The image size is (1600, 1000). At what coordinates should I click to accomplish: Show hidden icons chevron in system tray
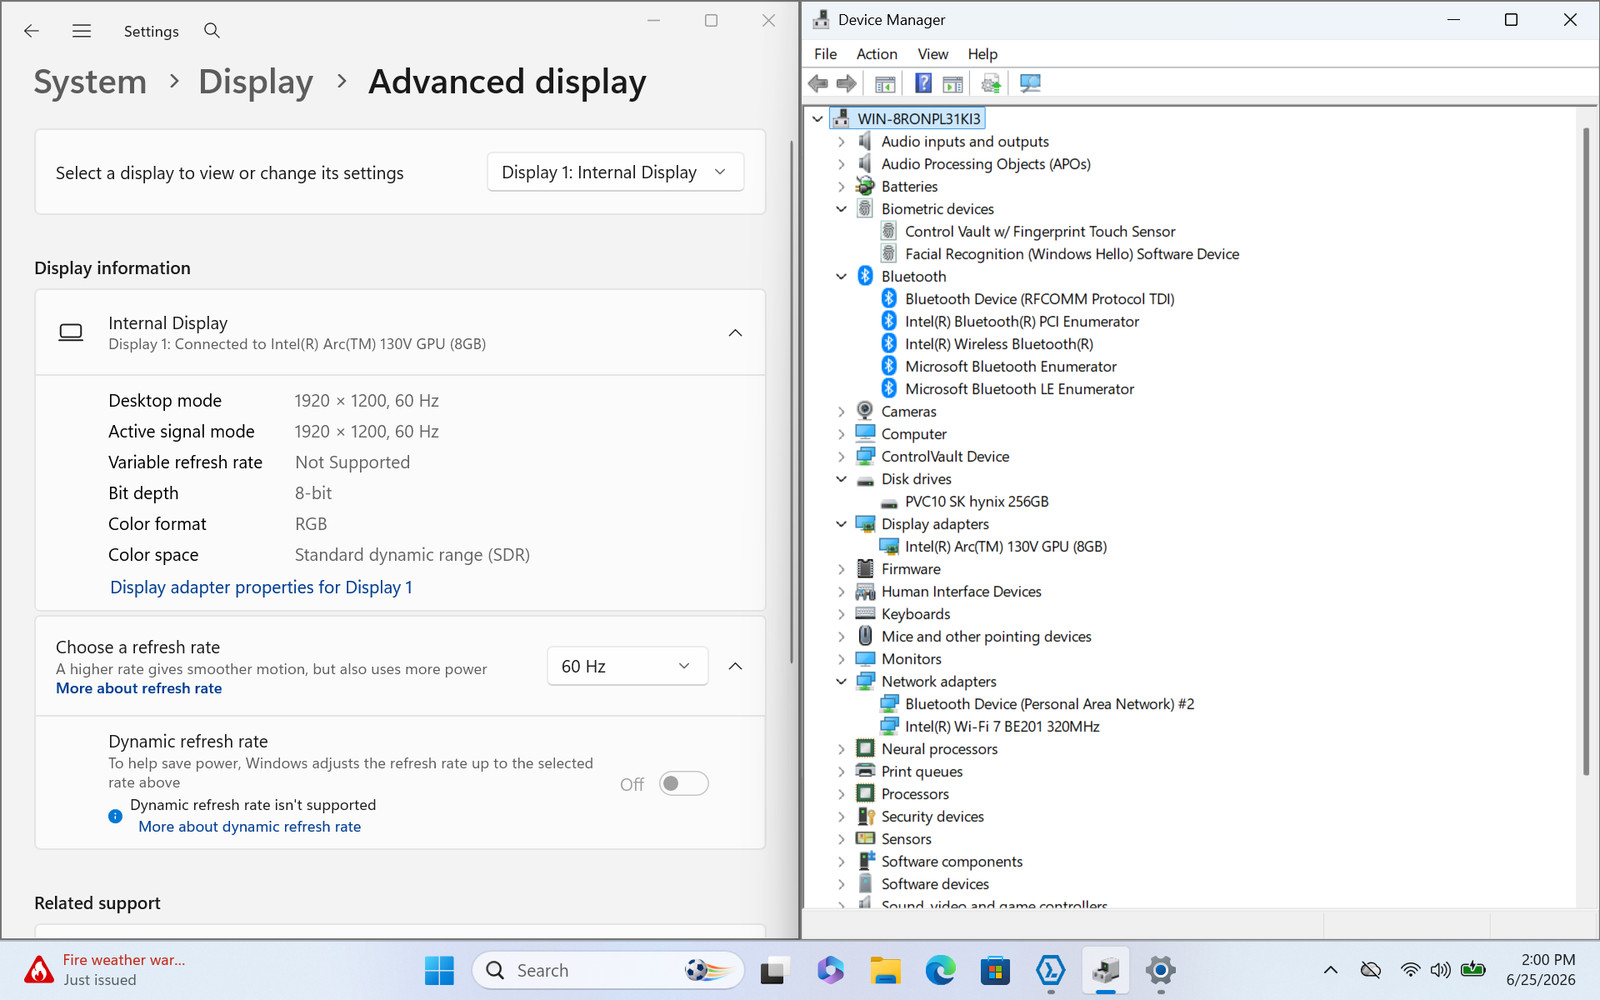1330,970
